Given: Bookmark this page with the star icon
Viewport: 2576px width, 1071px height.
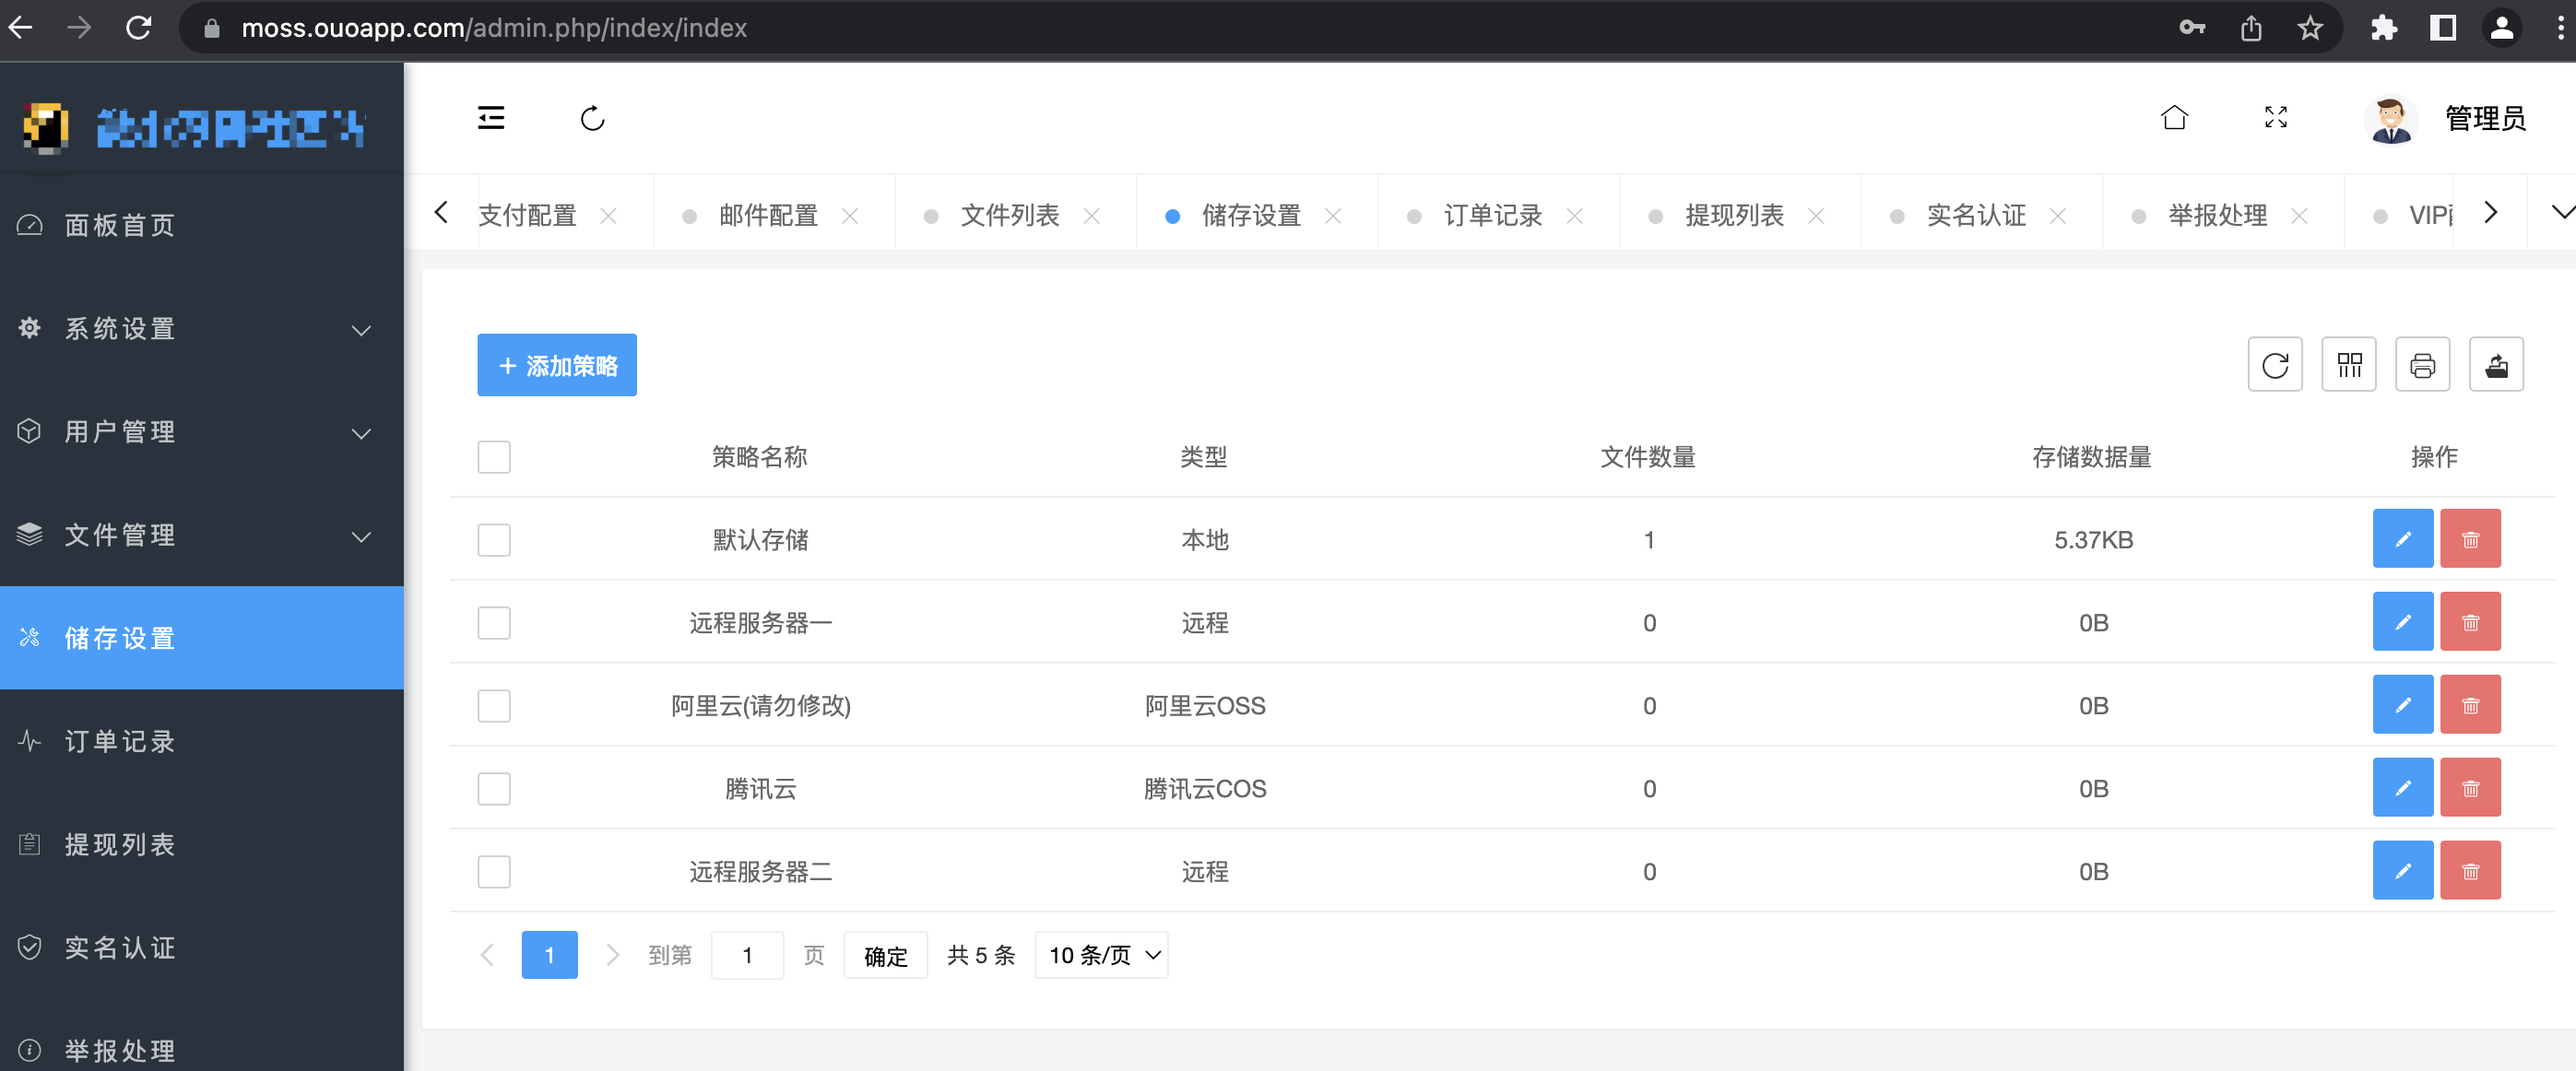Looking at the screenshot, I should [2310, 28].
